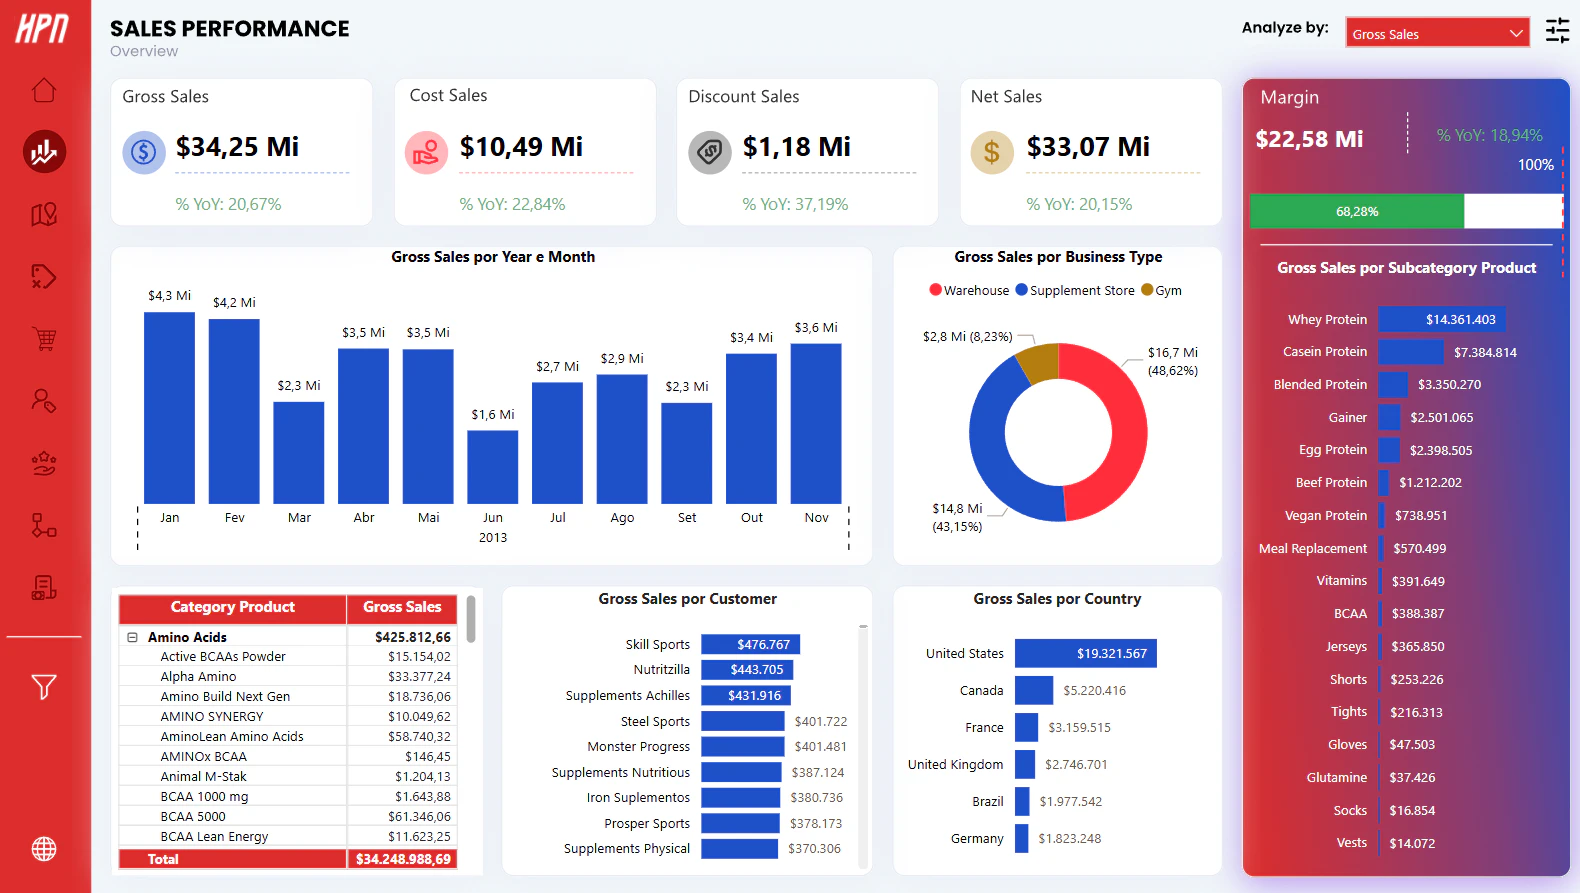Sort by the Gross Sales column header
The height and width of the screenshot is (893, 1580).
(x=402, y=607)
